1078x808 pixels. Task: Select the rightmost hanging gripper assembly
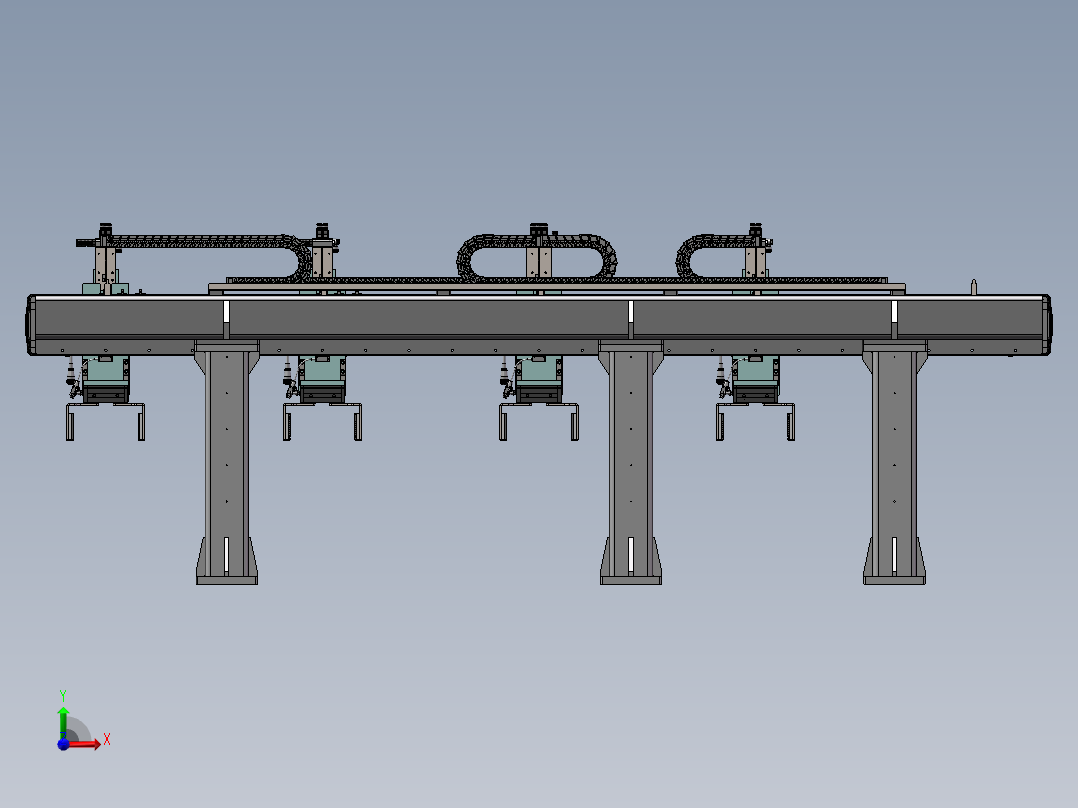pos(755,397)
